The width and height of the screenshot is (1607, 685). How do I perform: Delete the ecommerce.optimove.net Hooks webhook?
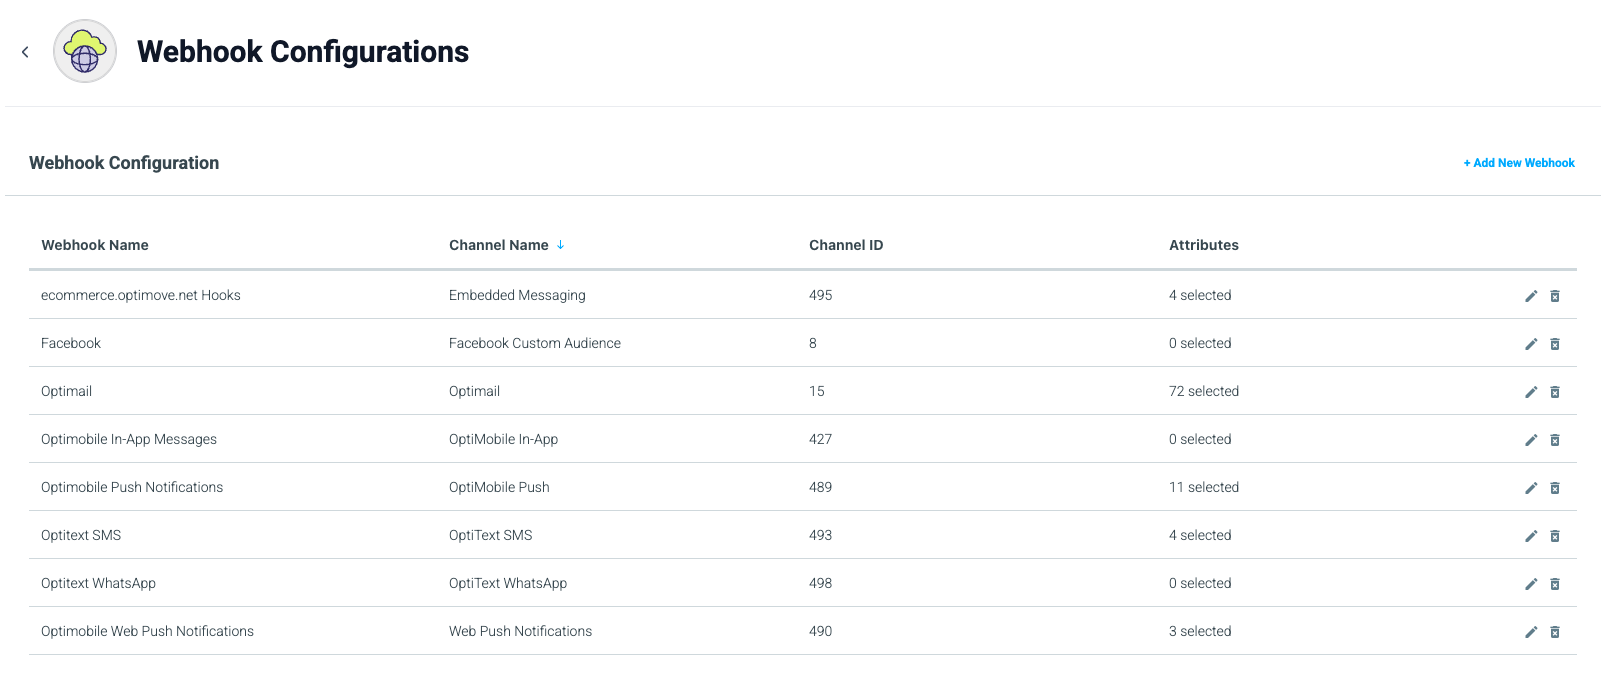(x=1555, y=296)
